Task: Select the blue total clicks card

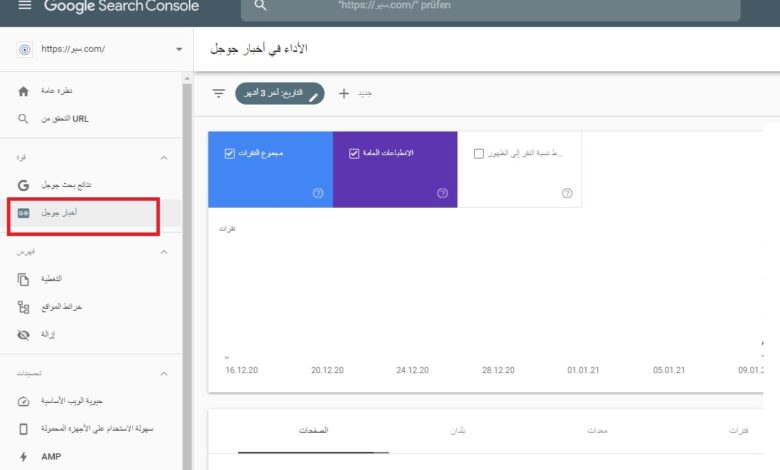Action: [x=271, y=170]
